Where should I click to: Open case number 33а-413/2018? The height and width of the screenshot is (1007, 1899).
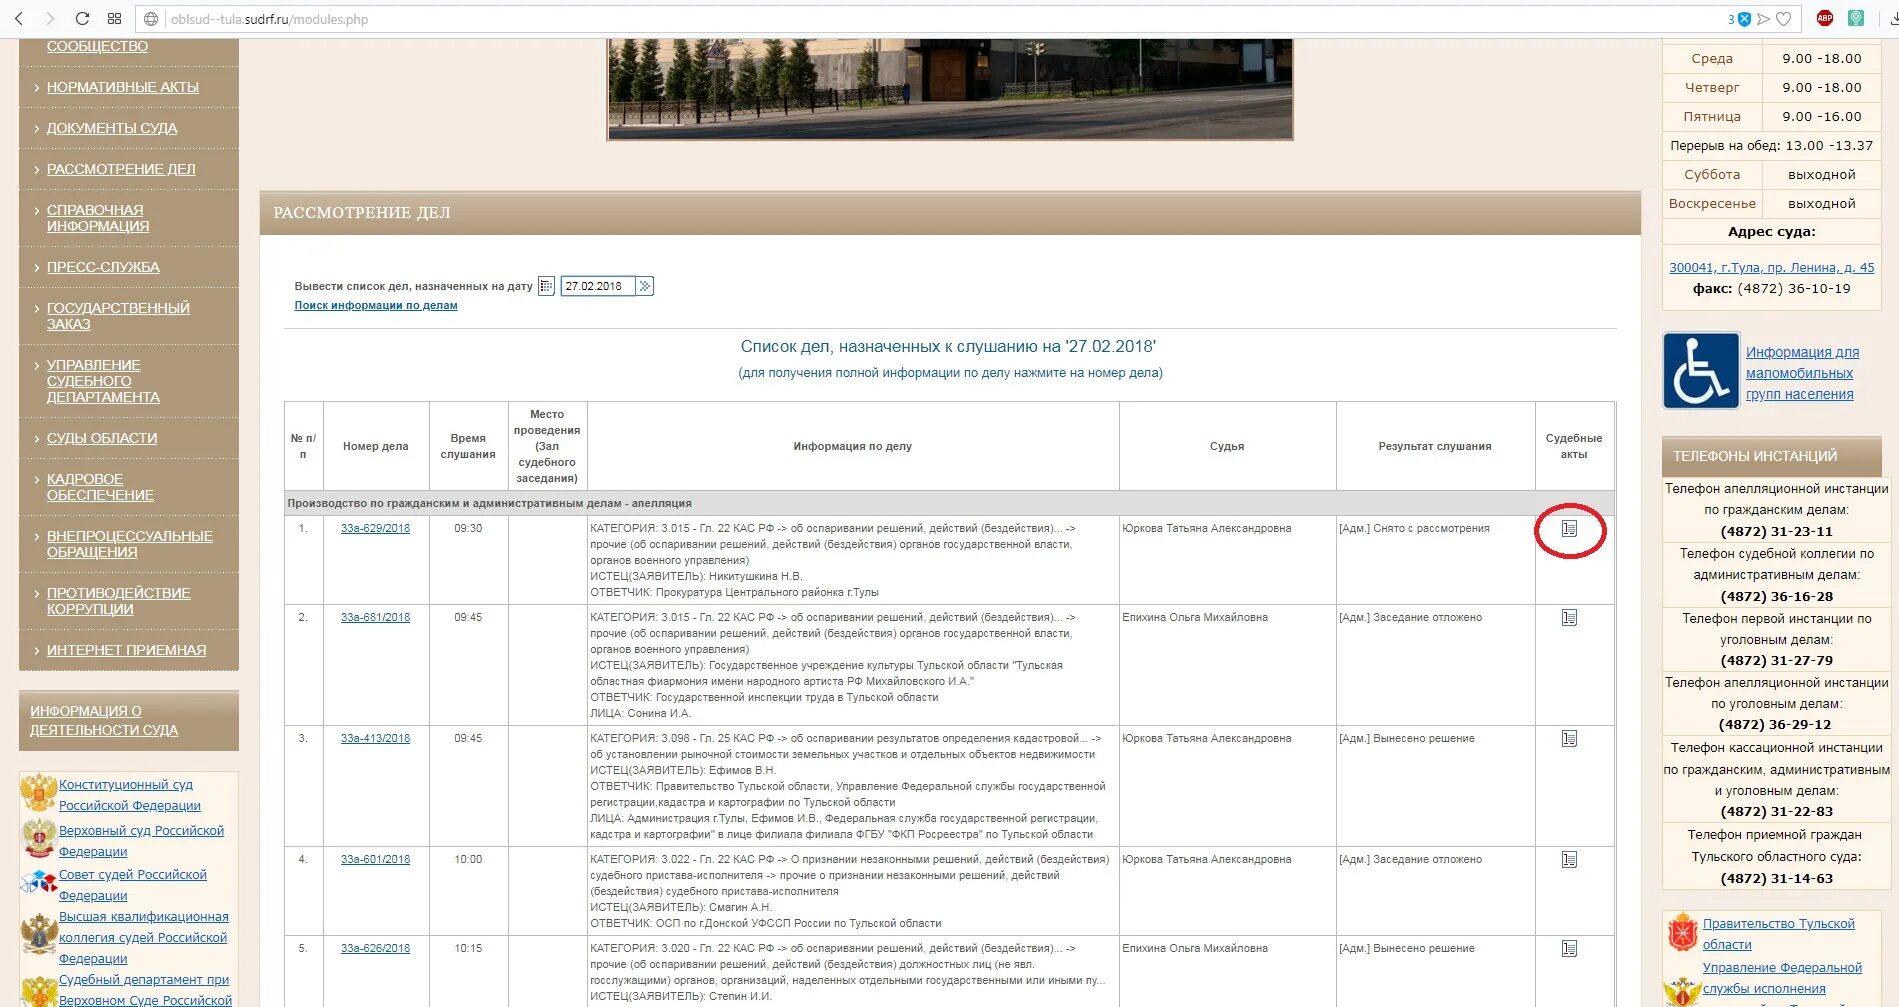pyautogui.click(x=375, y=738)
